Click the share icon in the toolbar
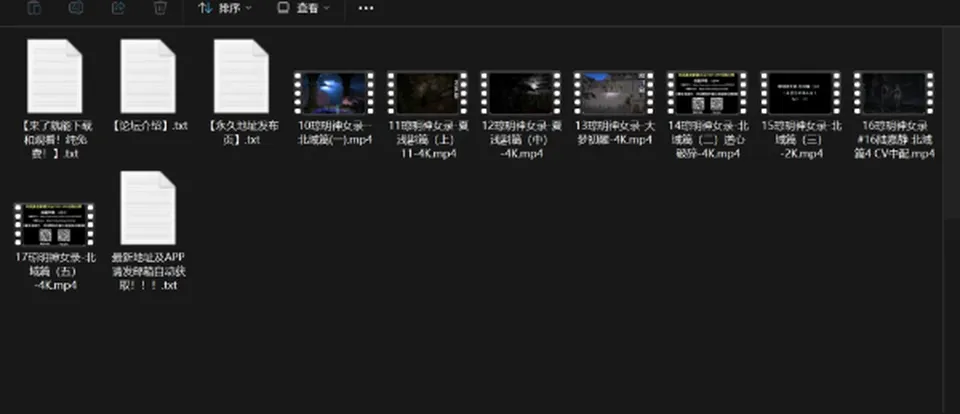This screenshot has height=414, width=960. (118, 7)
